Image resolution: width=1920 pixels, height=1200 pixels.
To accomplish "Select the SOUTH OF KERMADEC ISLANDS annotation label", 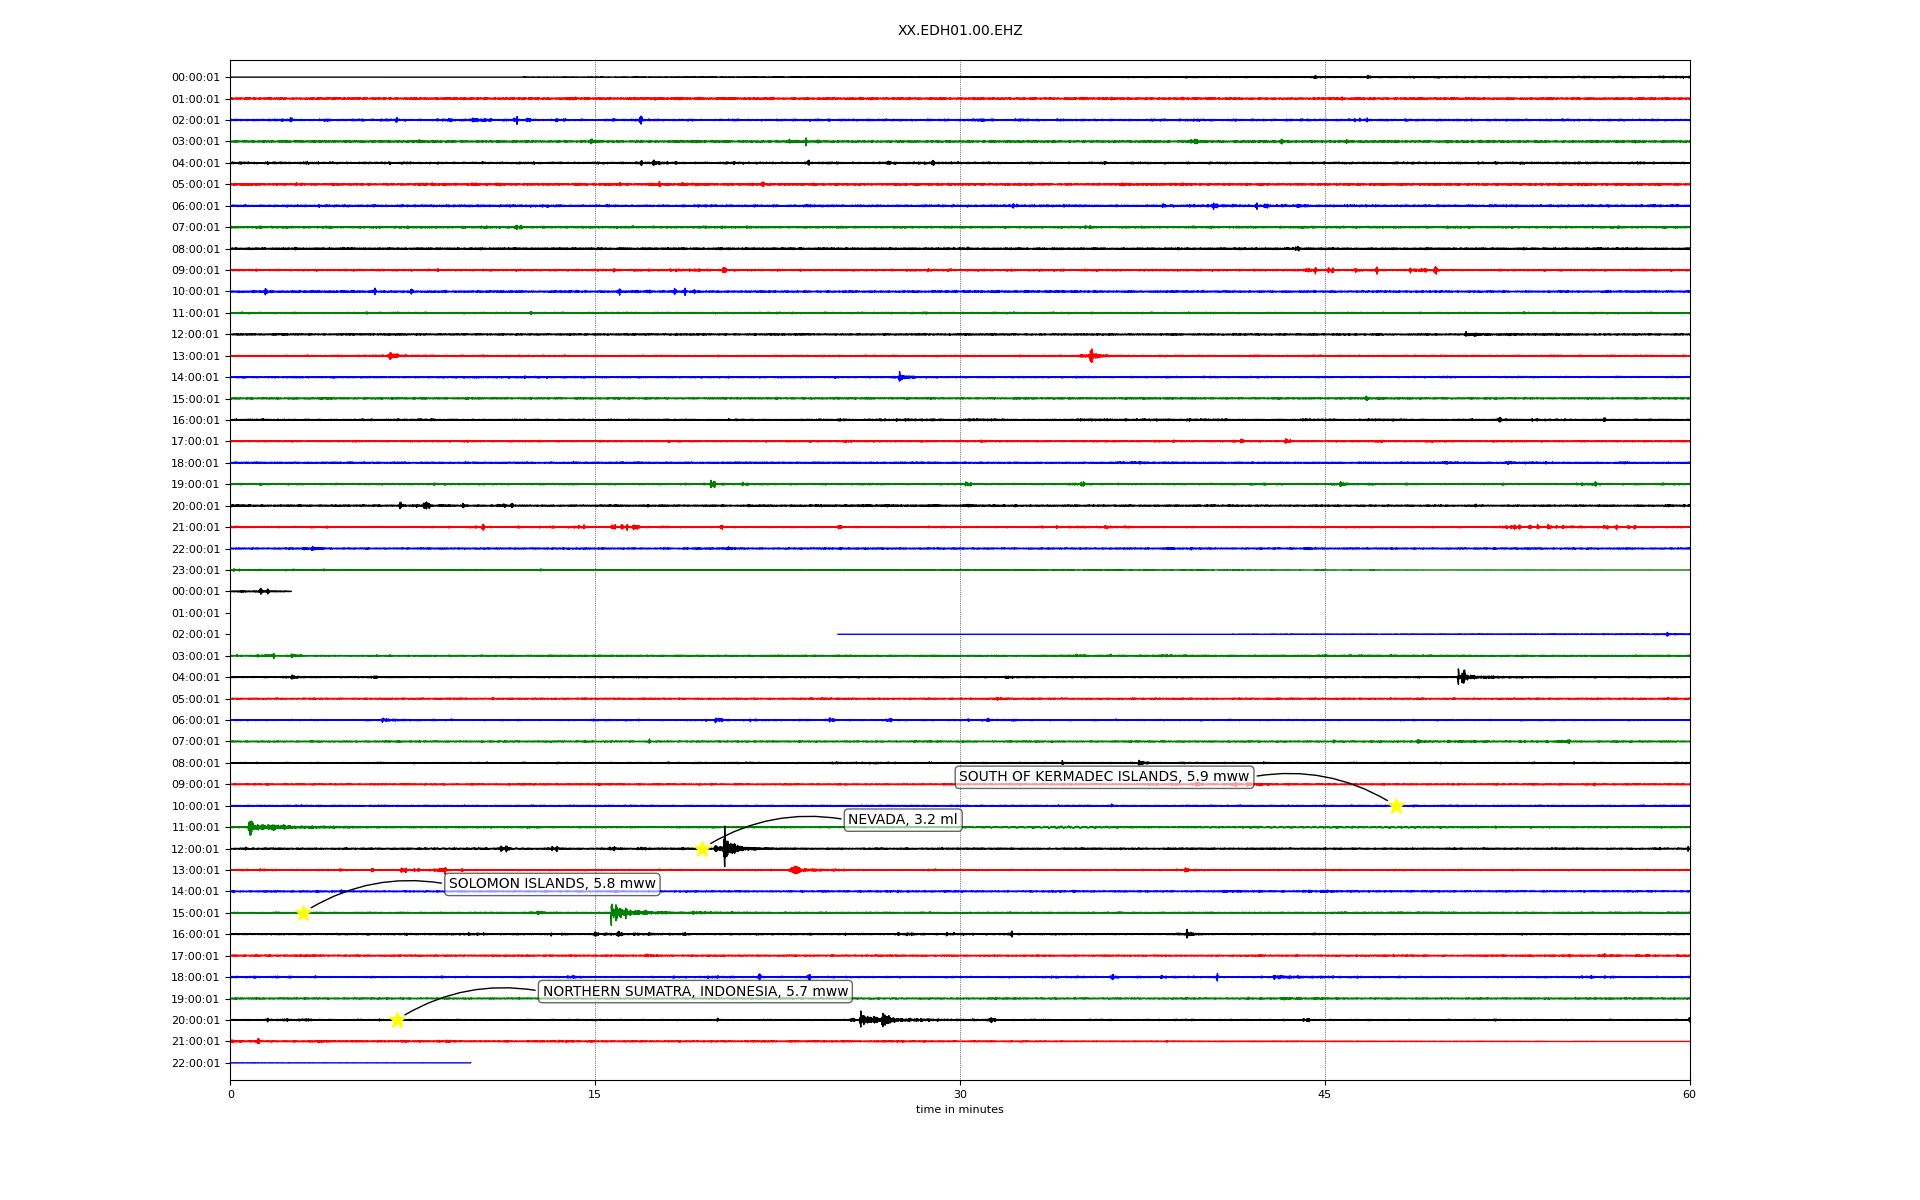I will click(1103, 777).
